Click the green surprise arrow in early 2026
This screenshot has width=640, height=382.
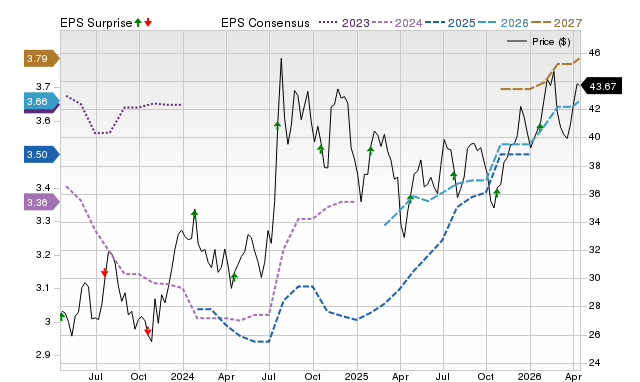tap(540, 127)
